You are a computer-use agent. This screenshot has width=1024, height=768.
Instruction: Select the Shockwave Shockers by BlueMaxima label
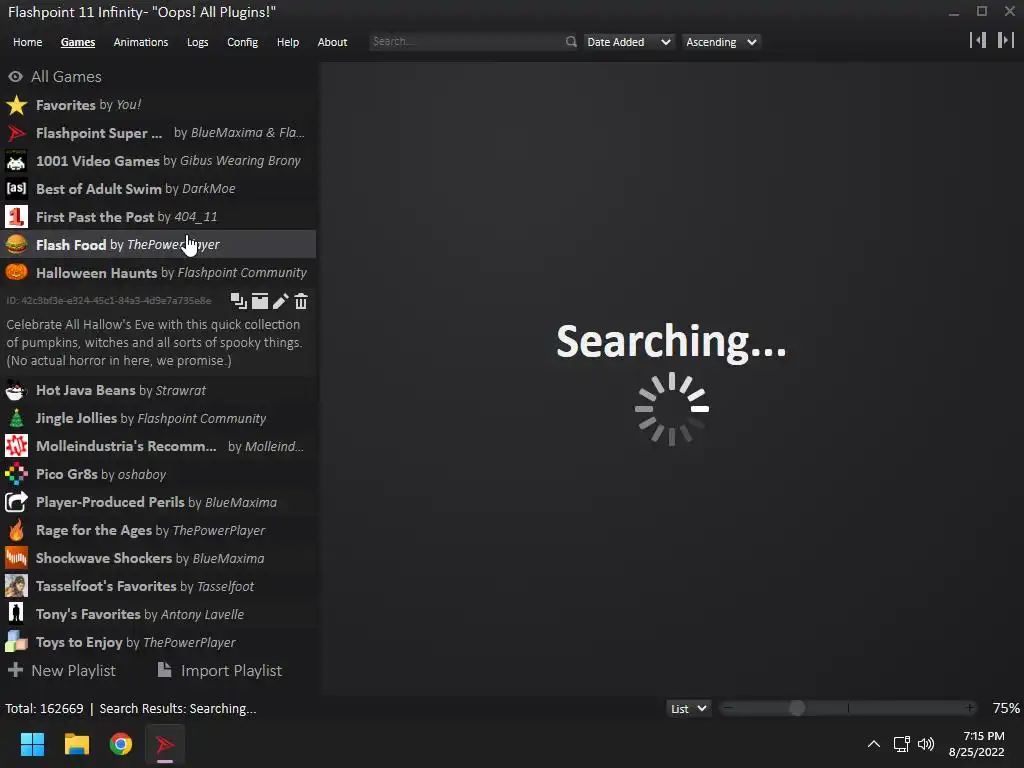150,558
